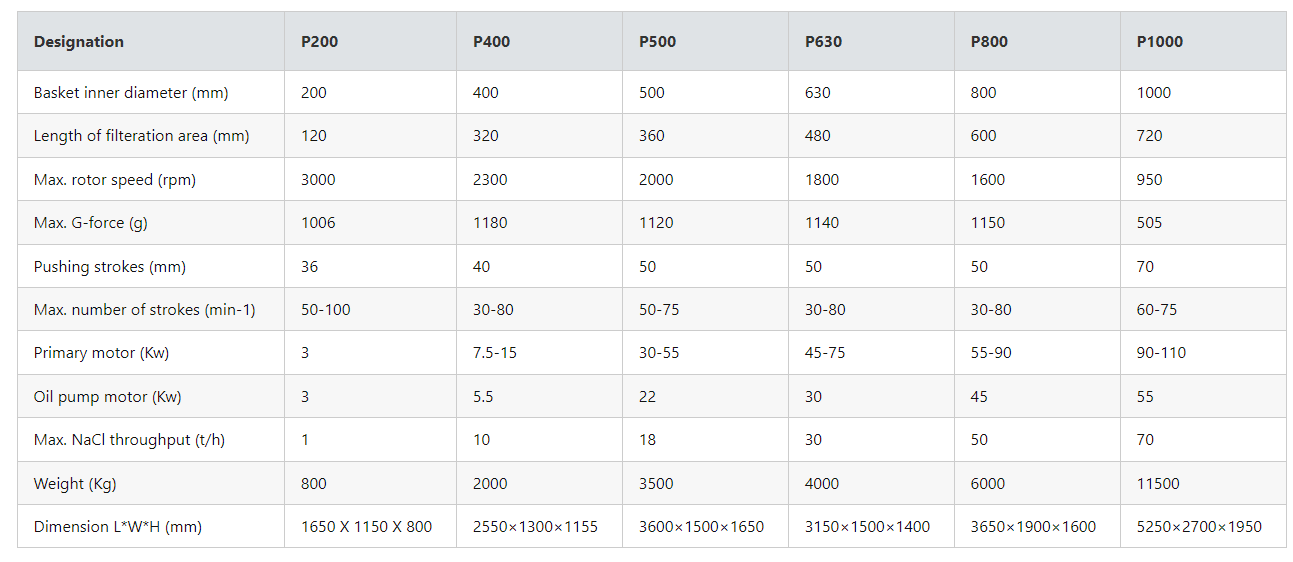Select the P200 rotor speed value 3000
The height and width of the screenshot is (562, 1293).
click(318, 180)
